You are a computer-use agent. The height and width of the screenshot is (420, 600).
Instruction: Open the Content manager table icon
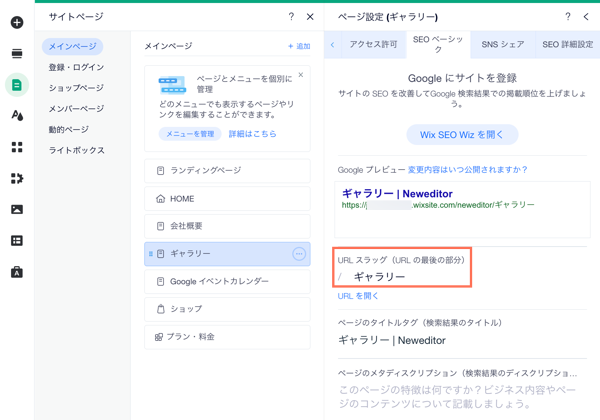pos(17,241)
